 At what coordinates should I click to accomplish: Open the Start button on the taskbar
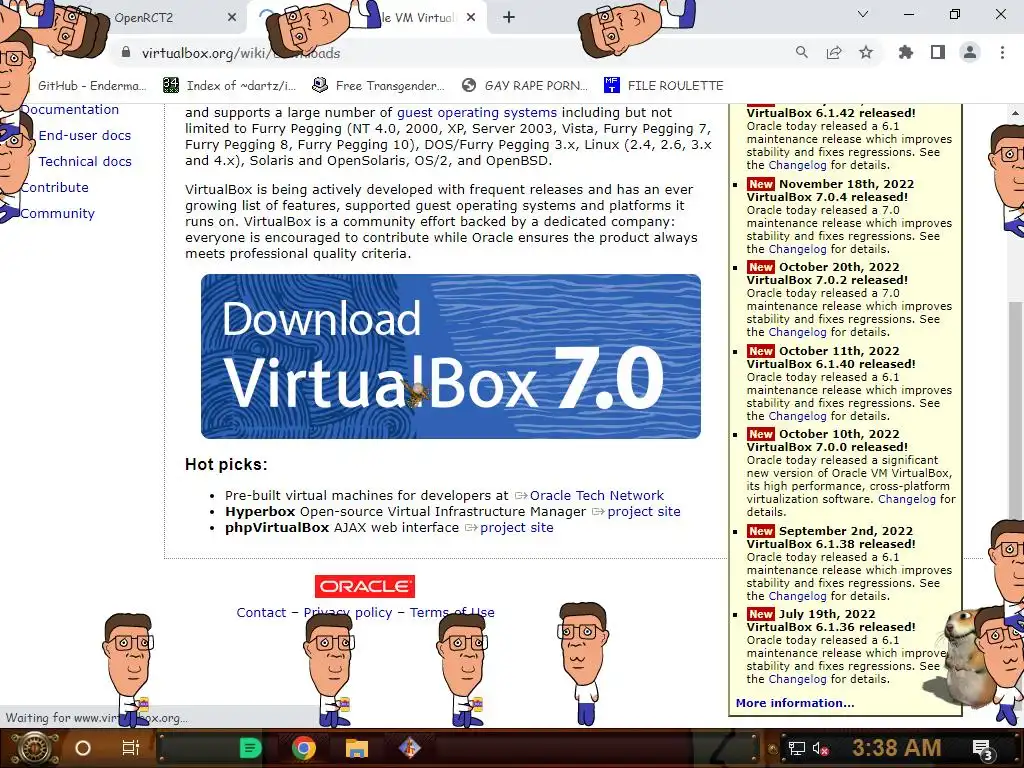[34, 748]
